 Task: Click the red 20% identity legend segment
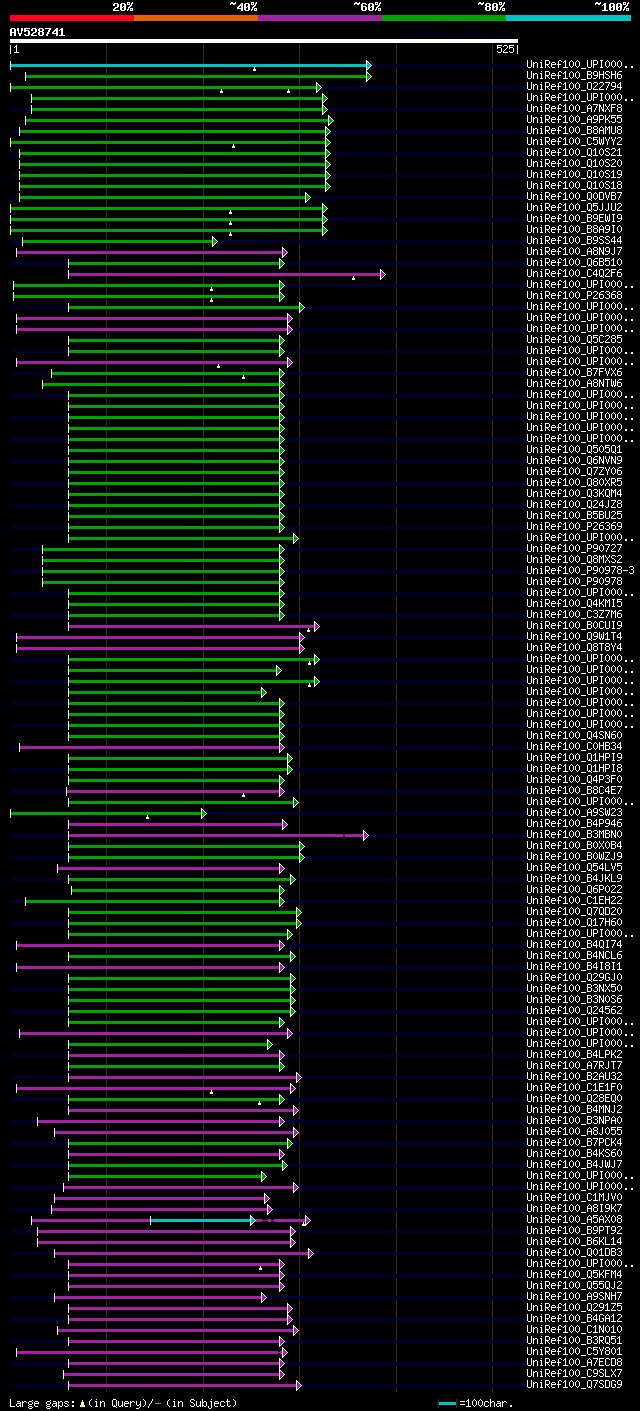pos(72,18)
